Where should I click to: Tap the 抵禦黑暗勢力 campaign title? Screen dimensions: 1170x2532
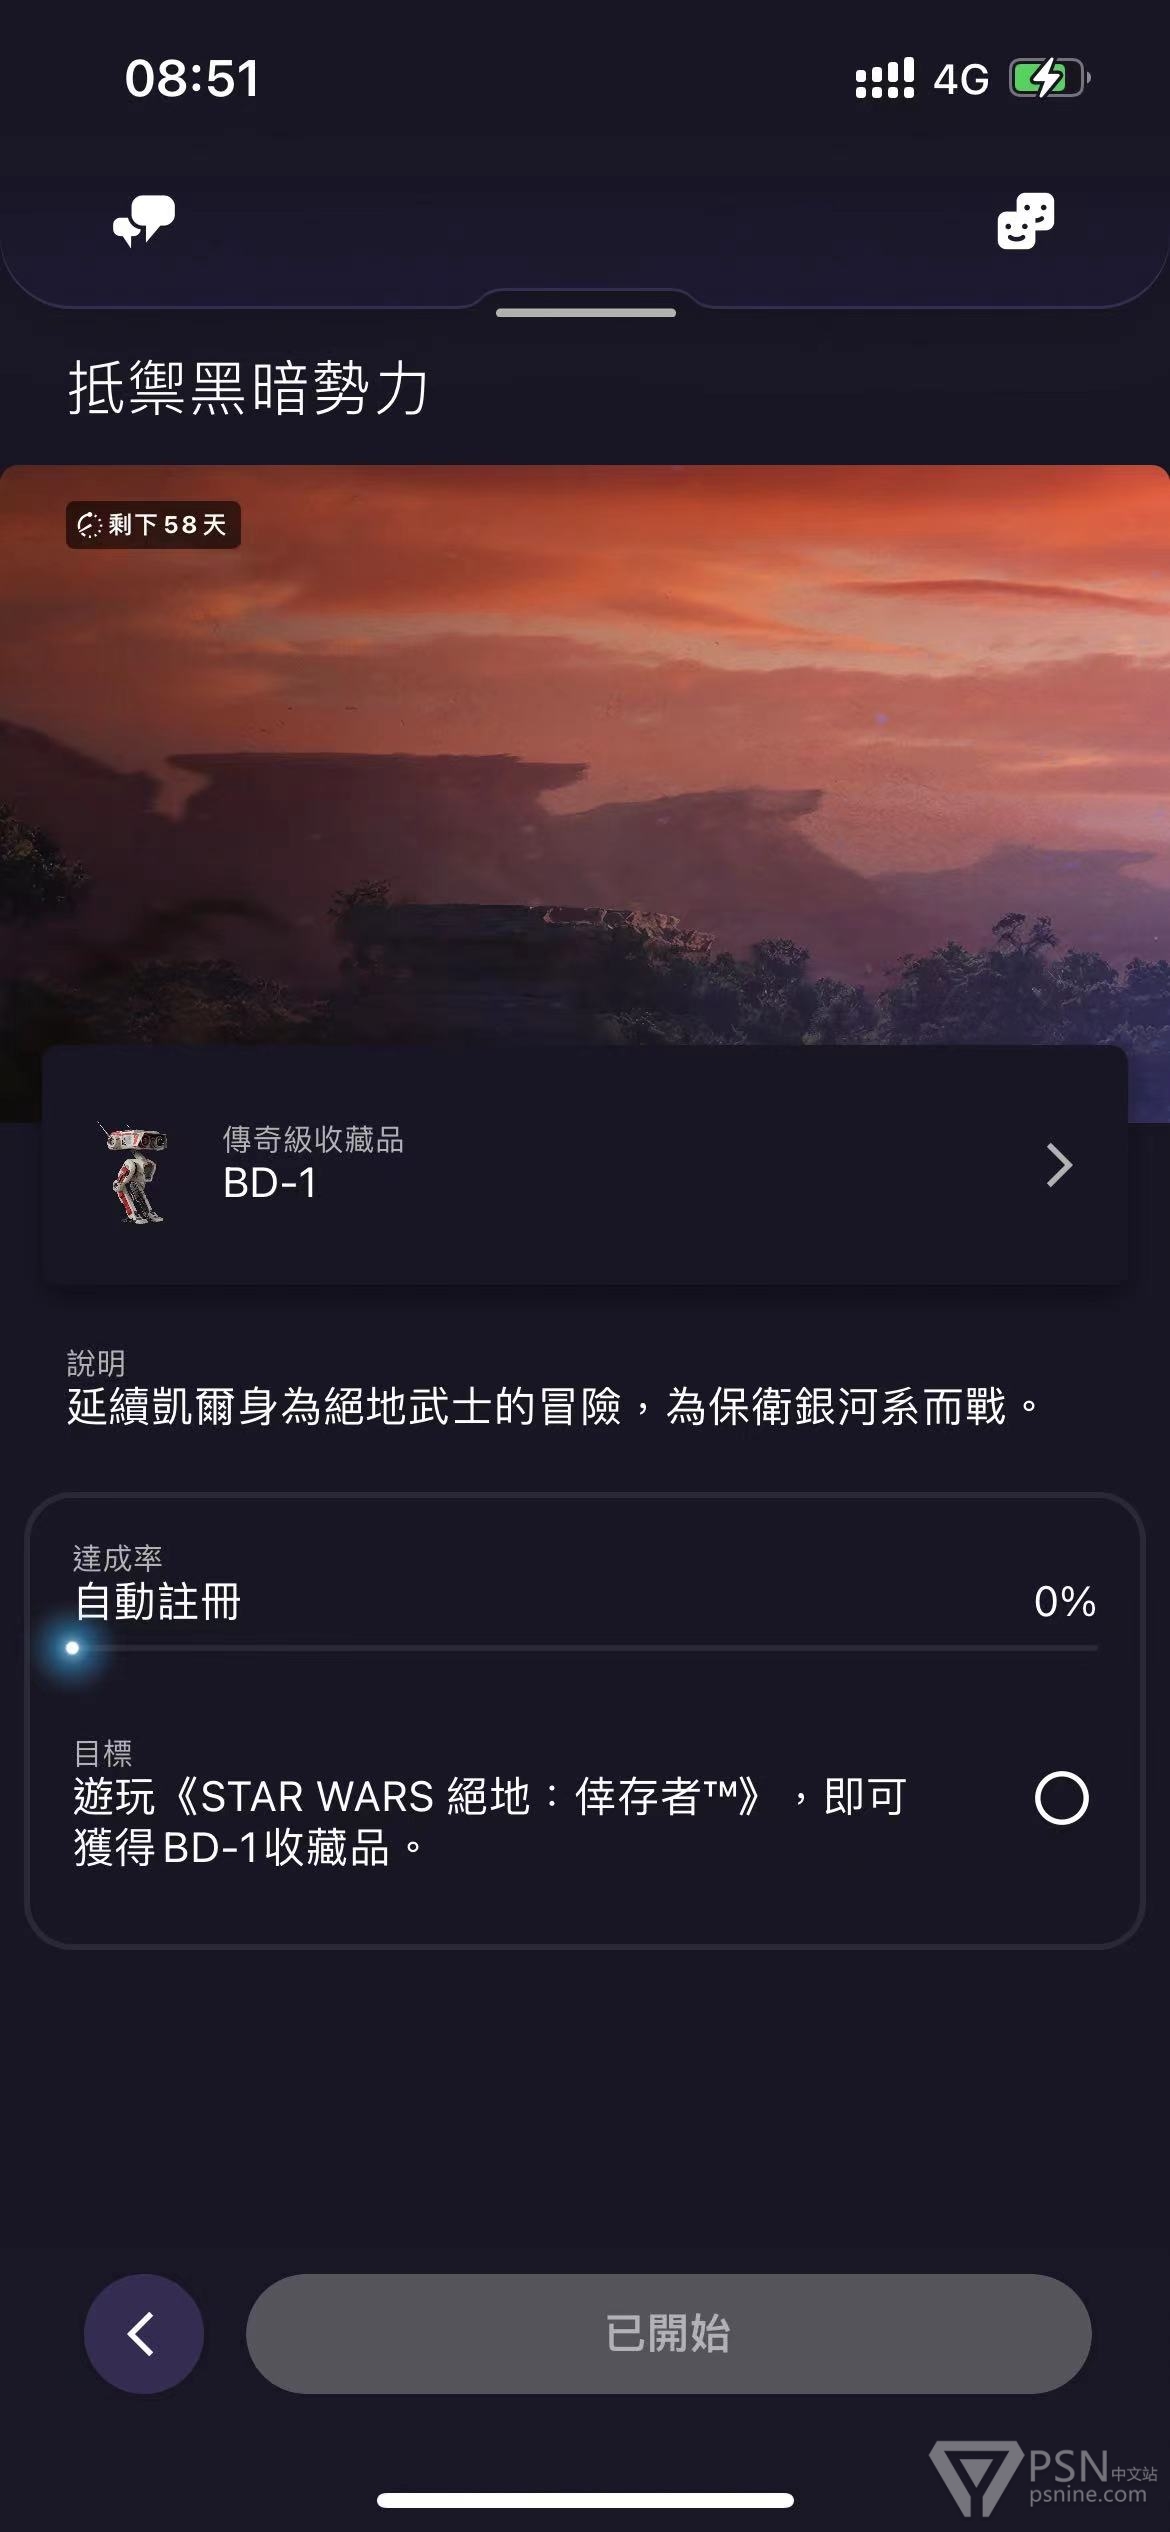(248, 388)
